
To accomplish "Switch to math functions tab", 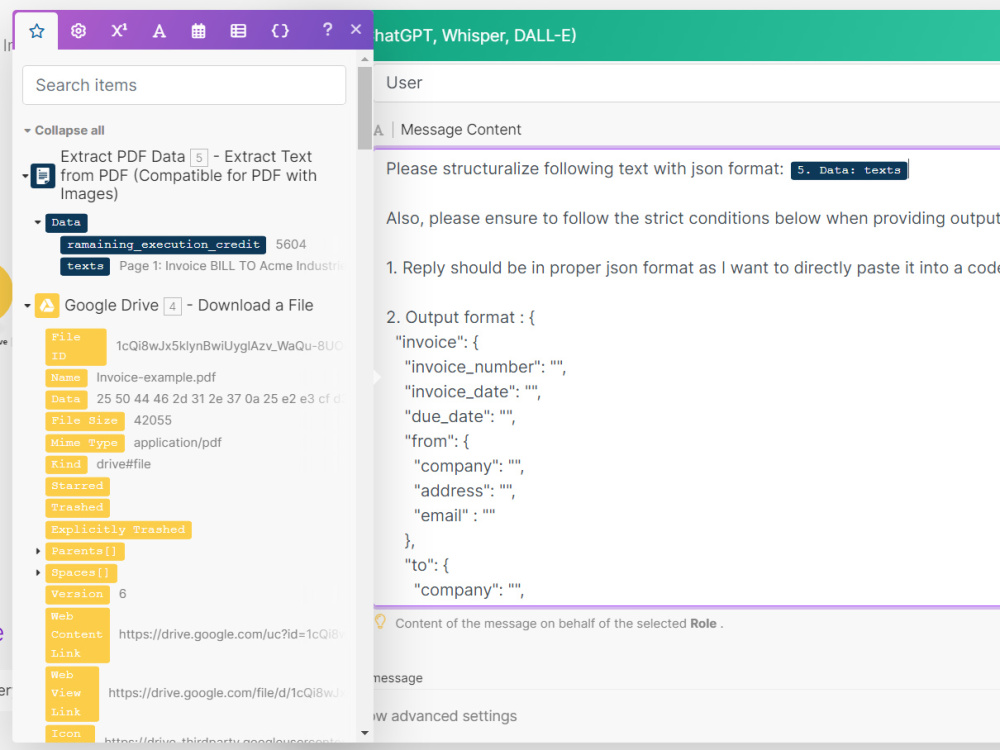I will (x=119, y=31).
